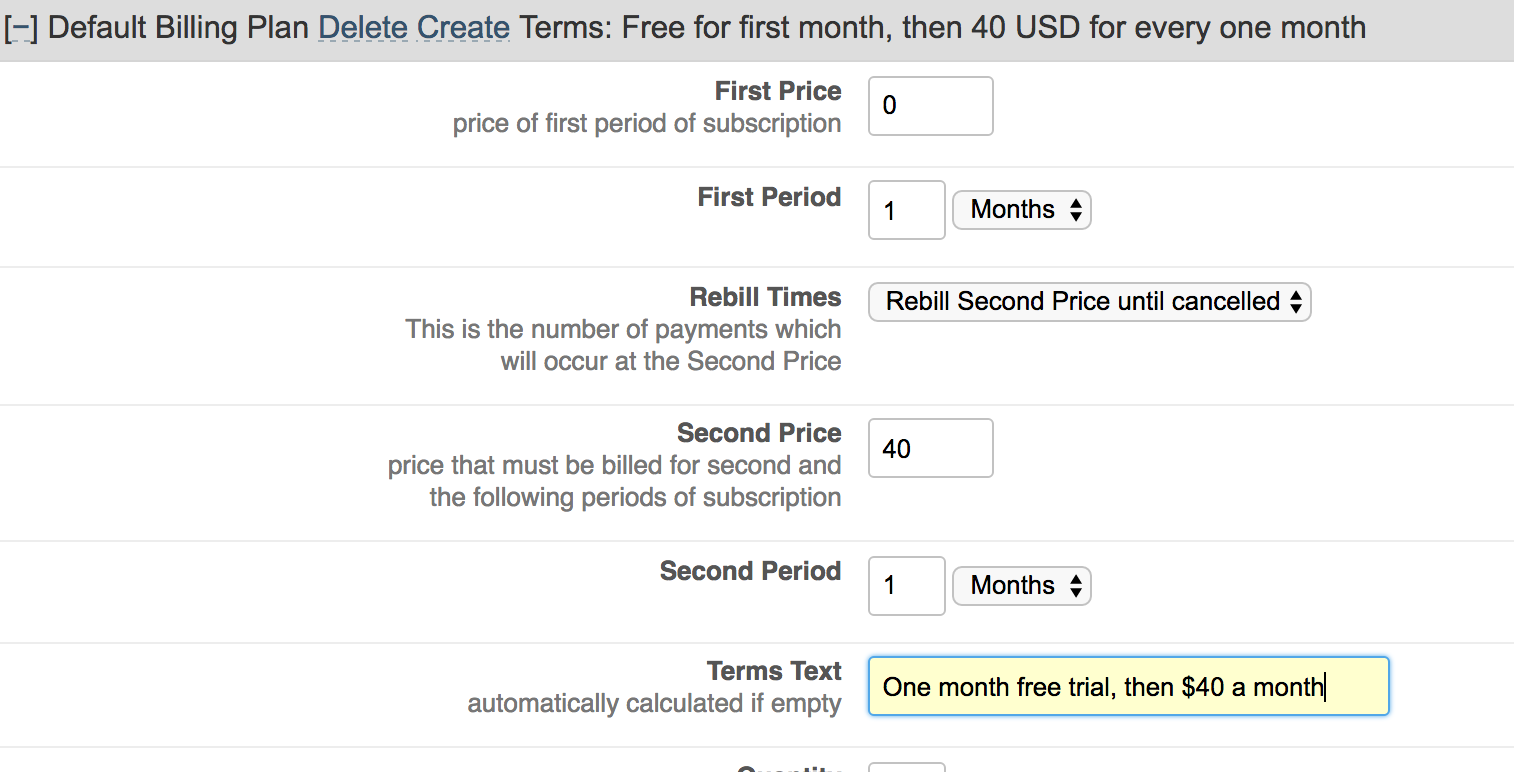This screenshot has height=772, width=1514.
Task: Click the Terms Text label
Action: coord(774,671)
